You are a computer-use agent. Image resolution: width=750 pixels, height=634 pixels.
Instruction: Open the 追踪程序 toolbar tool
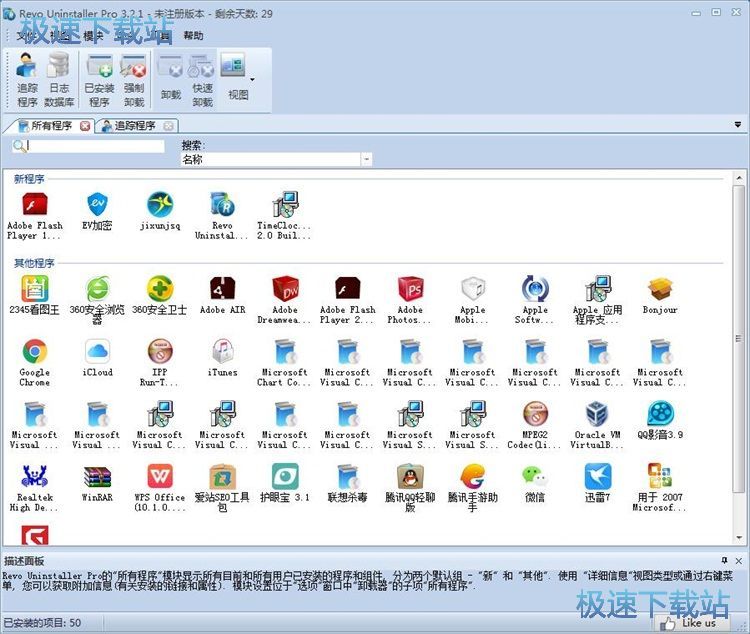point(27,80)
